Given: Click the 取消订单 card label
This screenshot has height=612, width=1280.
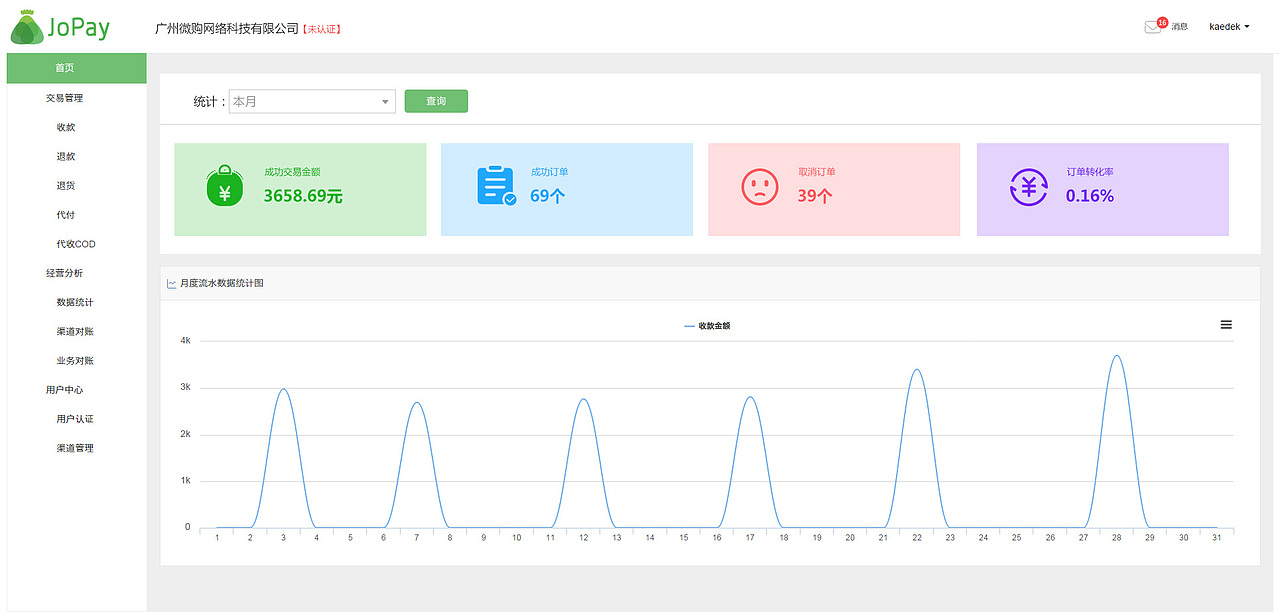Looking at the screenshot, I should [817, 172].
